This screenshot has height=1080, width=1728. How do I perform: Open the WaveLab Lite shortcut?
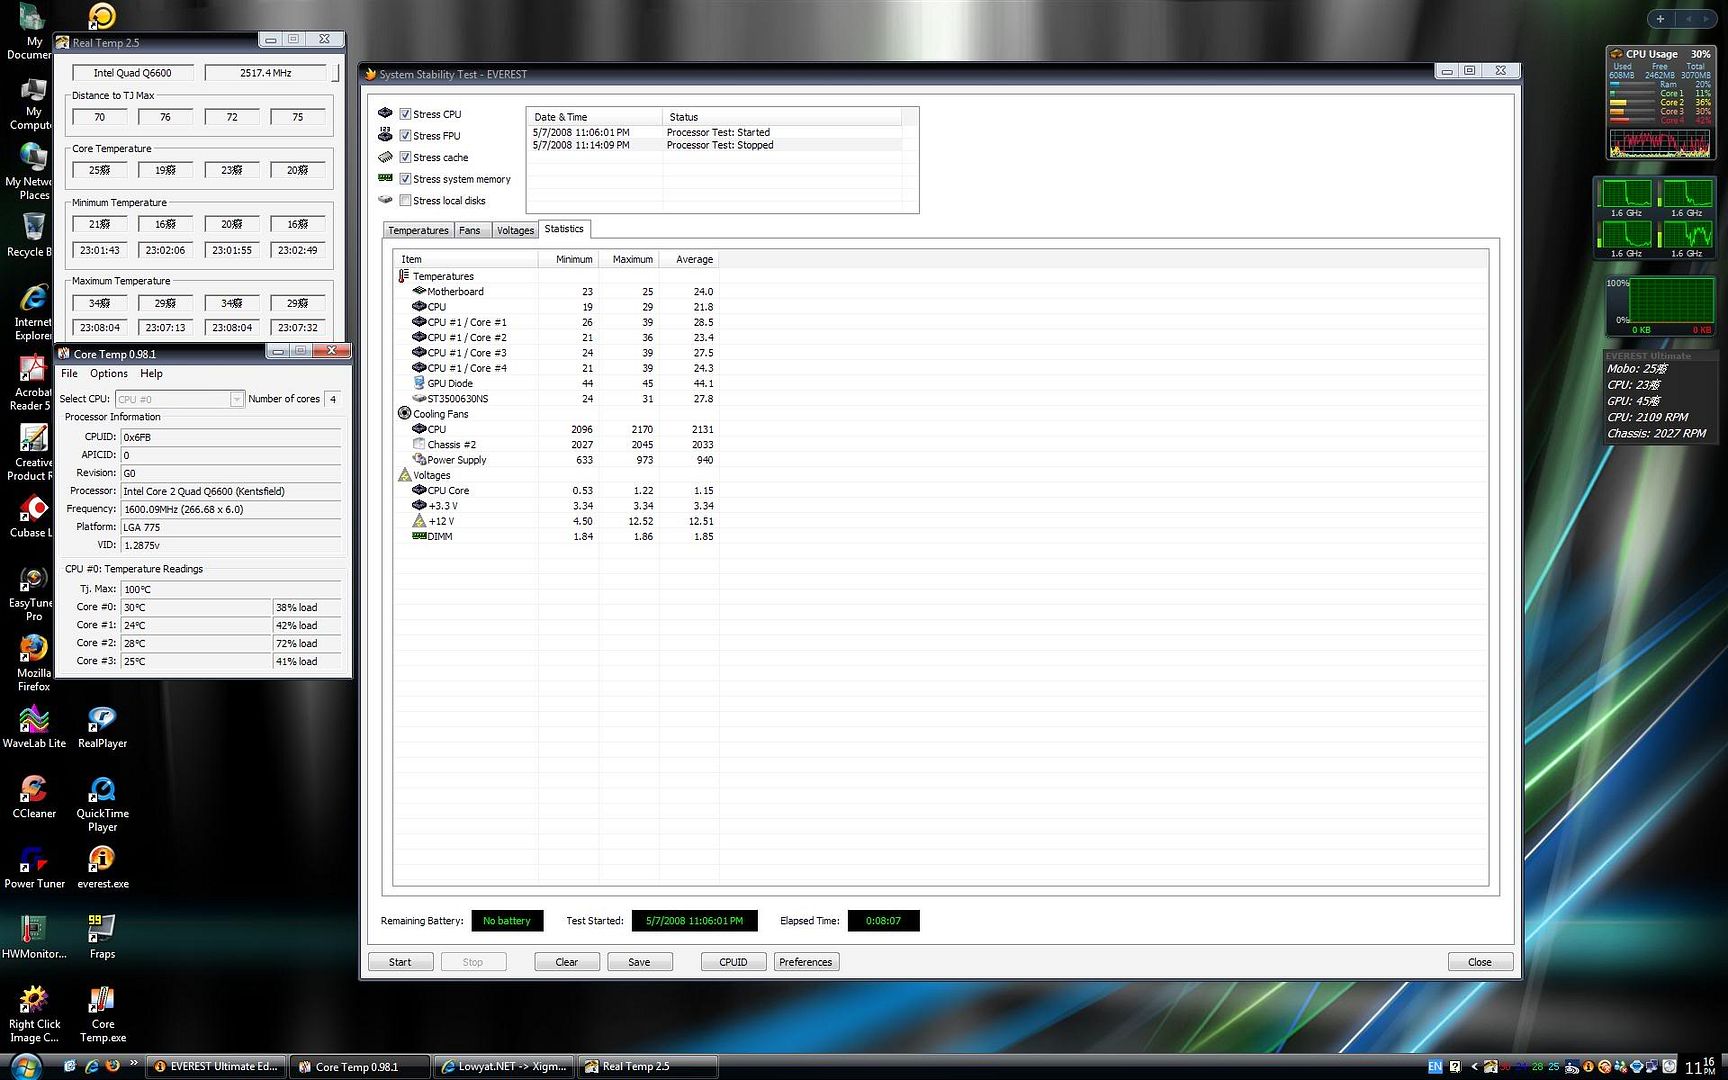point(34,721)
